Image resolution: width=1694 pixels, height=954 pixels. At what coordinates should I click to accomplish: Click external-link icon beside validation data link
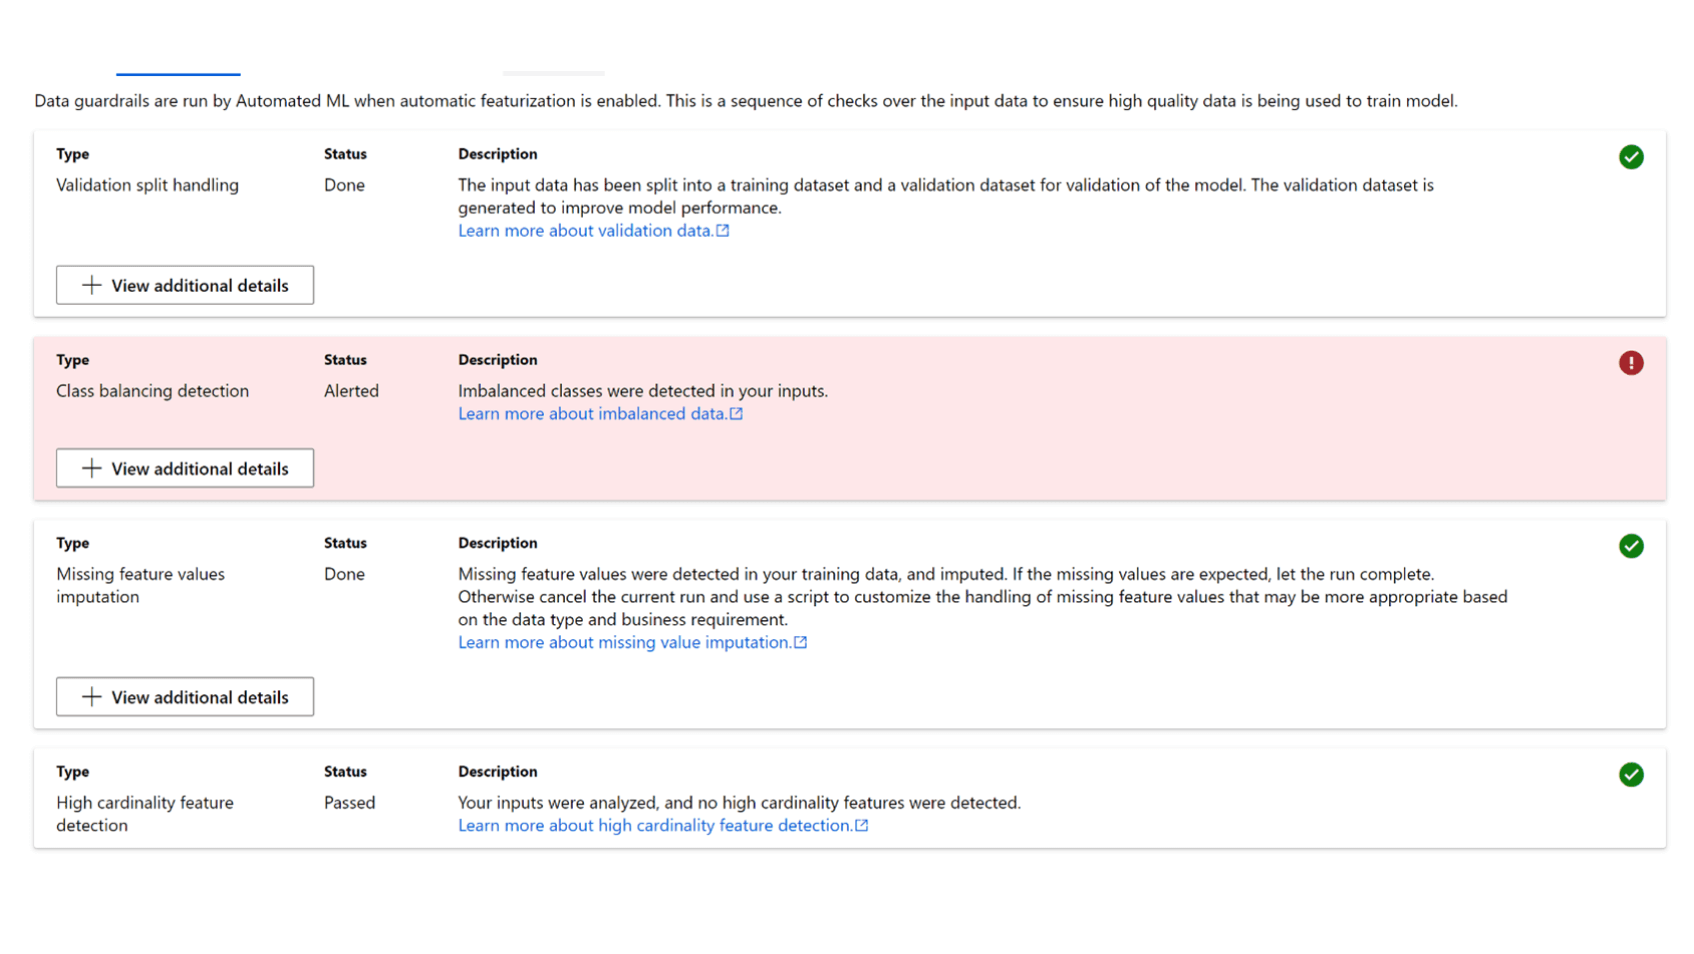pos(723,231)
